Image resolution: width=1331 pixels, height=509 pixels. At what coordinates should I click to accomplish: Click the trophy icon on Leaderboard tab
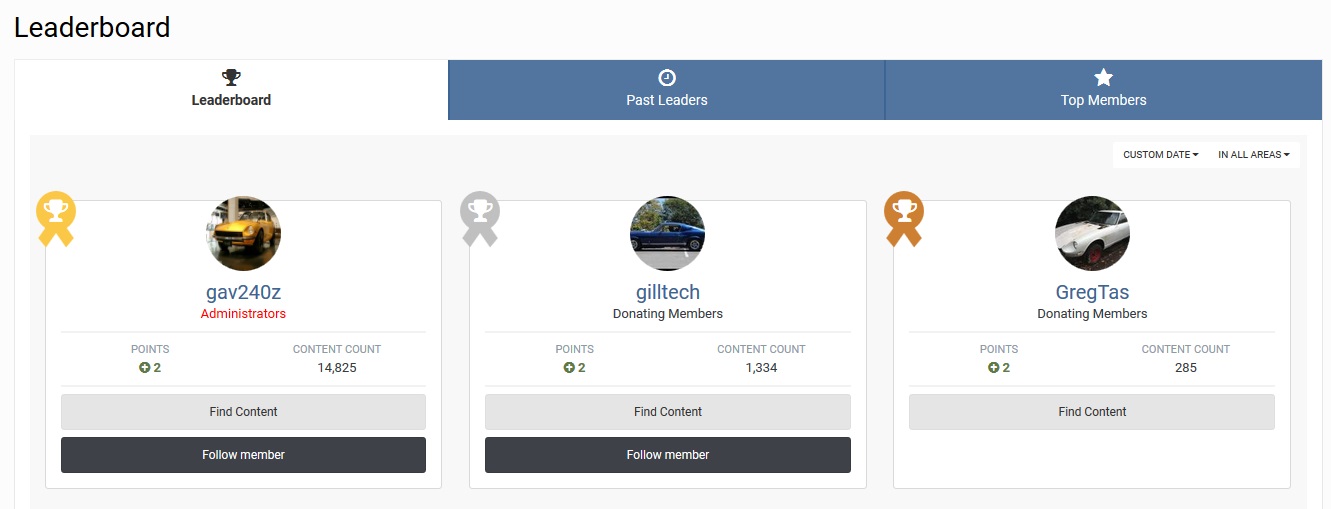click(231, 77)
